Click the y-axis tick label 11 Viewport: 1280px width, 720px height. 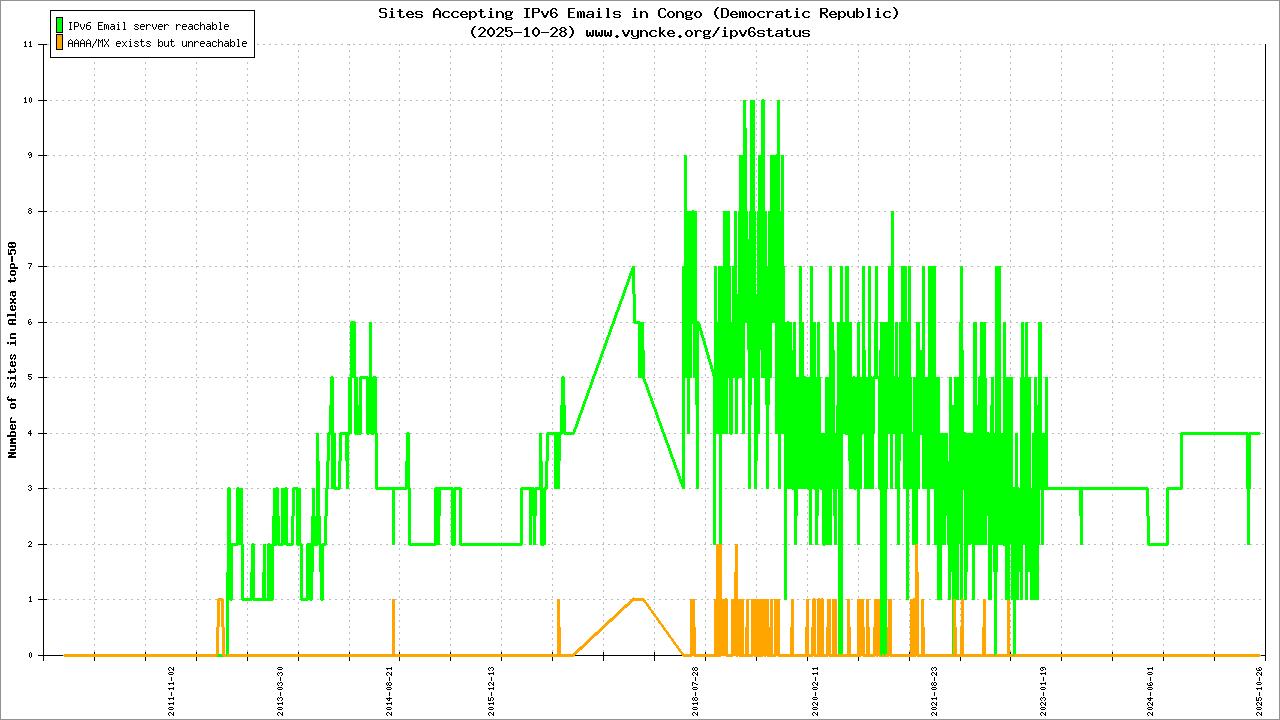28,45
